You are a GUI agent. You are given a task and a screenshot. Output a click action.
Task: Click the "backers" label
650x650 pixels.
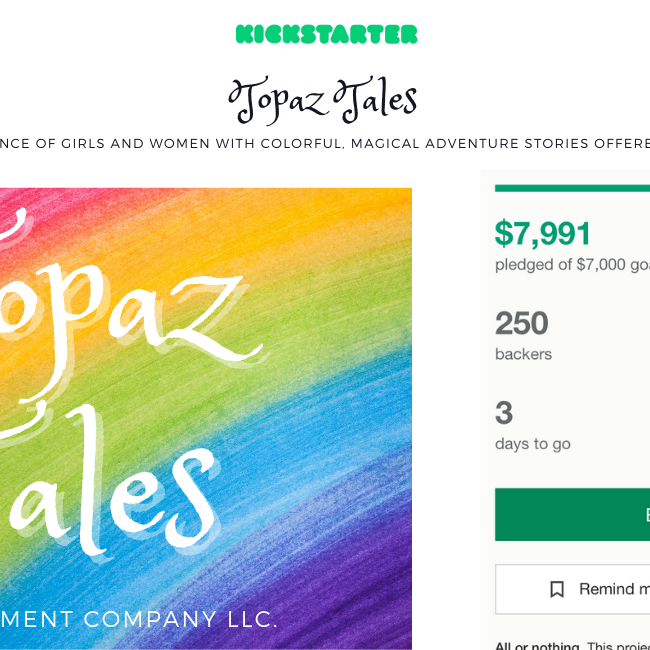point(523,354)
